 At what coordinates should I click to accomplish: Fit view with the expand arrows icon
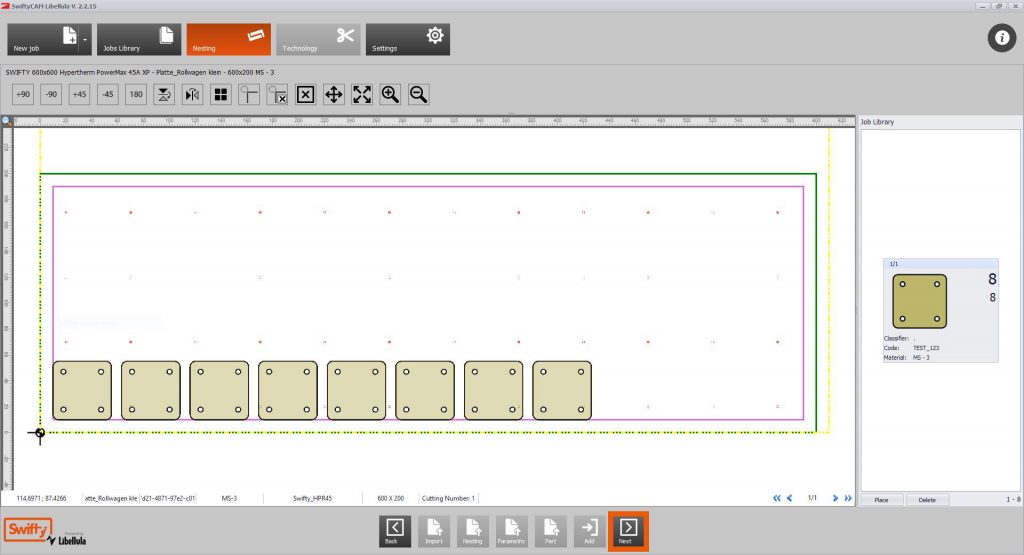(x=362, y=94)
